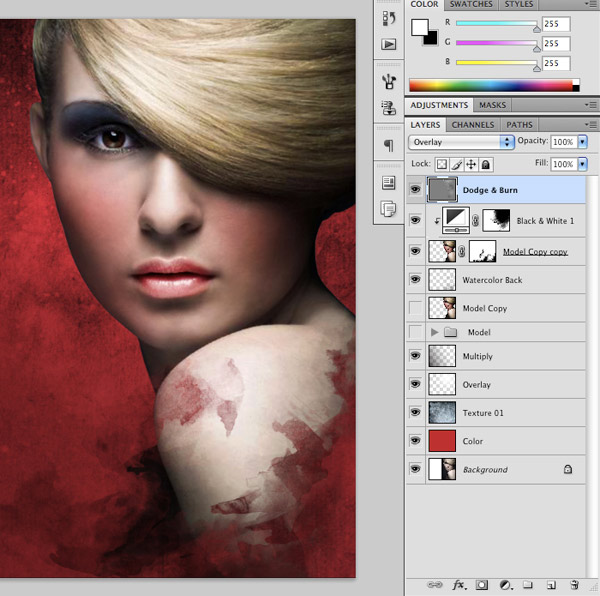The image size is (600, 596).
Task: Hide the Dodge & Burn layer
Action: tap(415, 188)
